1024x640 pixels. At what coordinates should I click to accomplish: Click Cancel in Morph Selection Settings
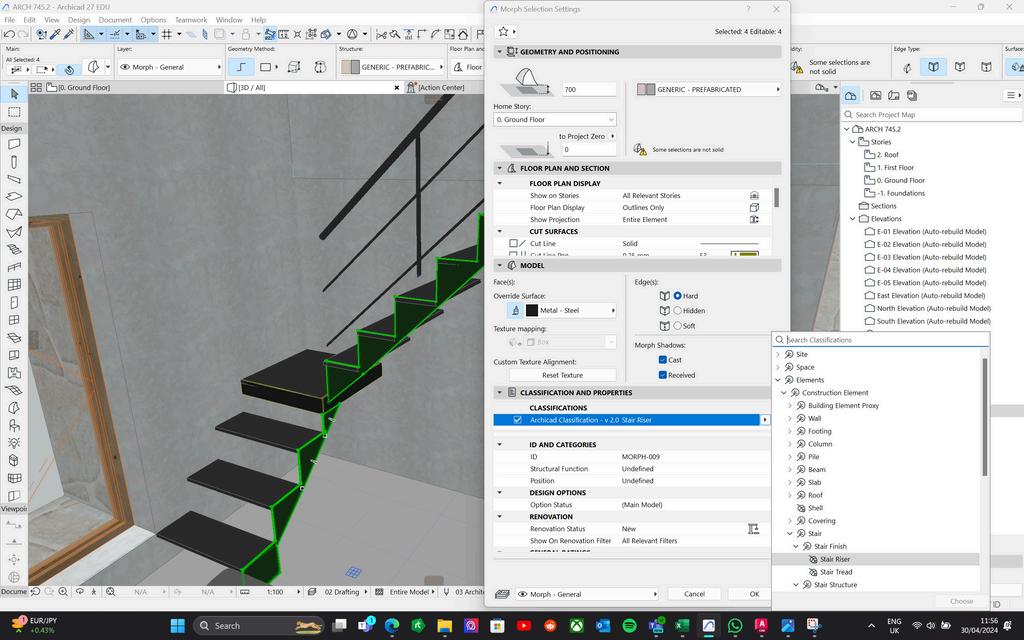(694, 594)
